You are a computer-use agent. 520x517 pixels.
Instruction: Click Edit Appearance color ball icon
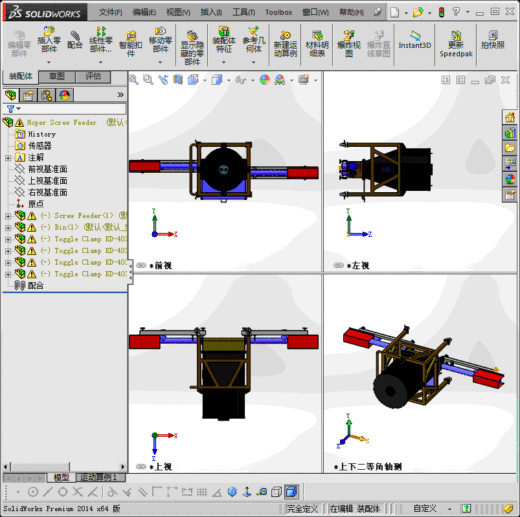tap(265, 80)
